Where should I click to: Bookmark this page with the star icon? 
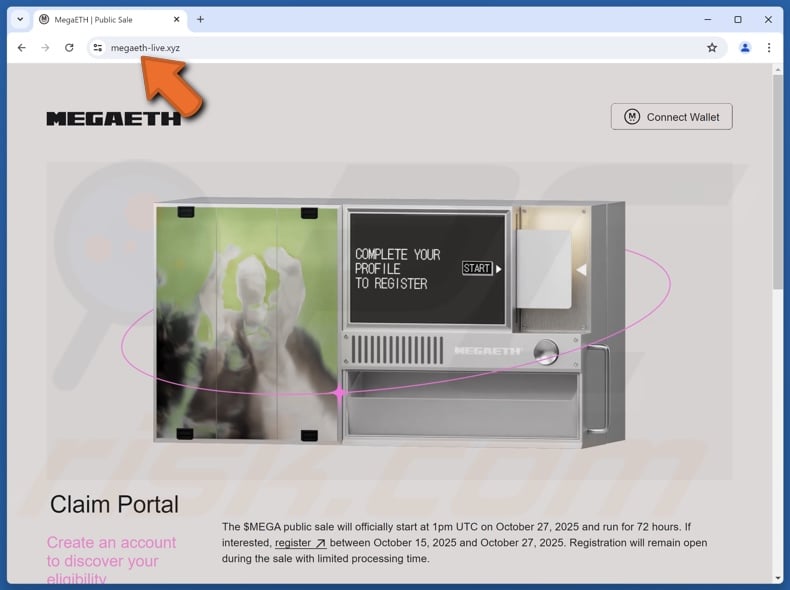click(x=711, y=48)
